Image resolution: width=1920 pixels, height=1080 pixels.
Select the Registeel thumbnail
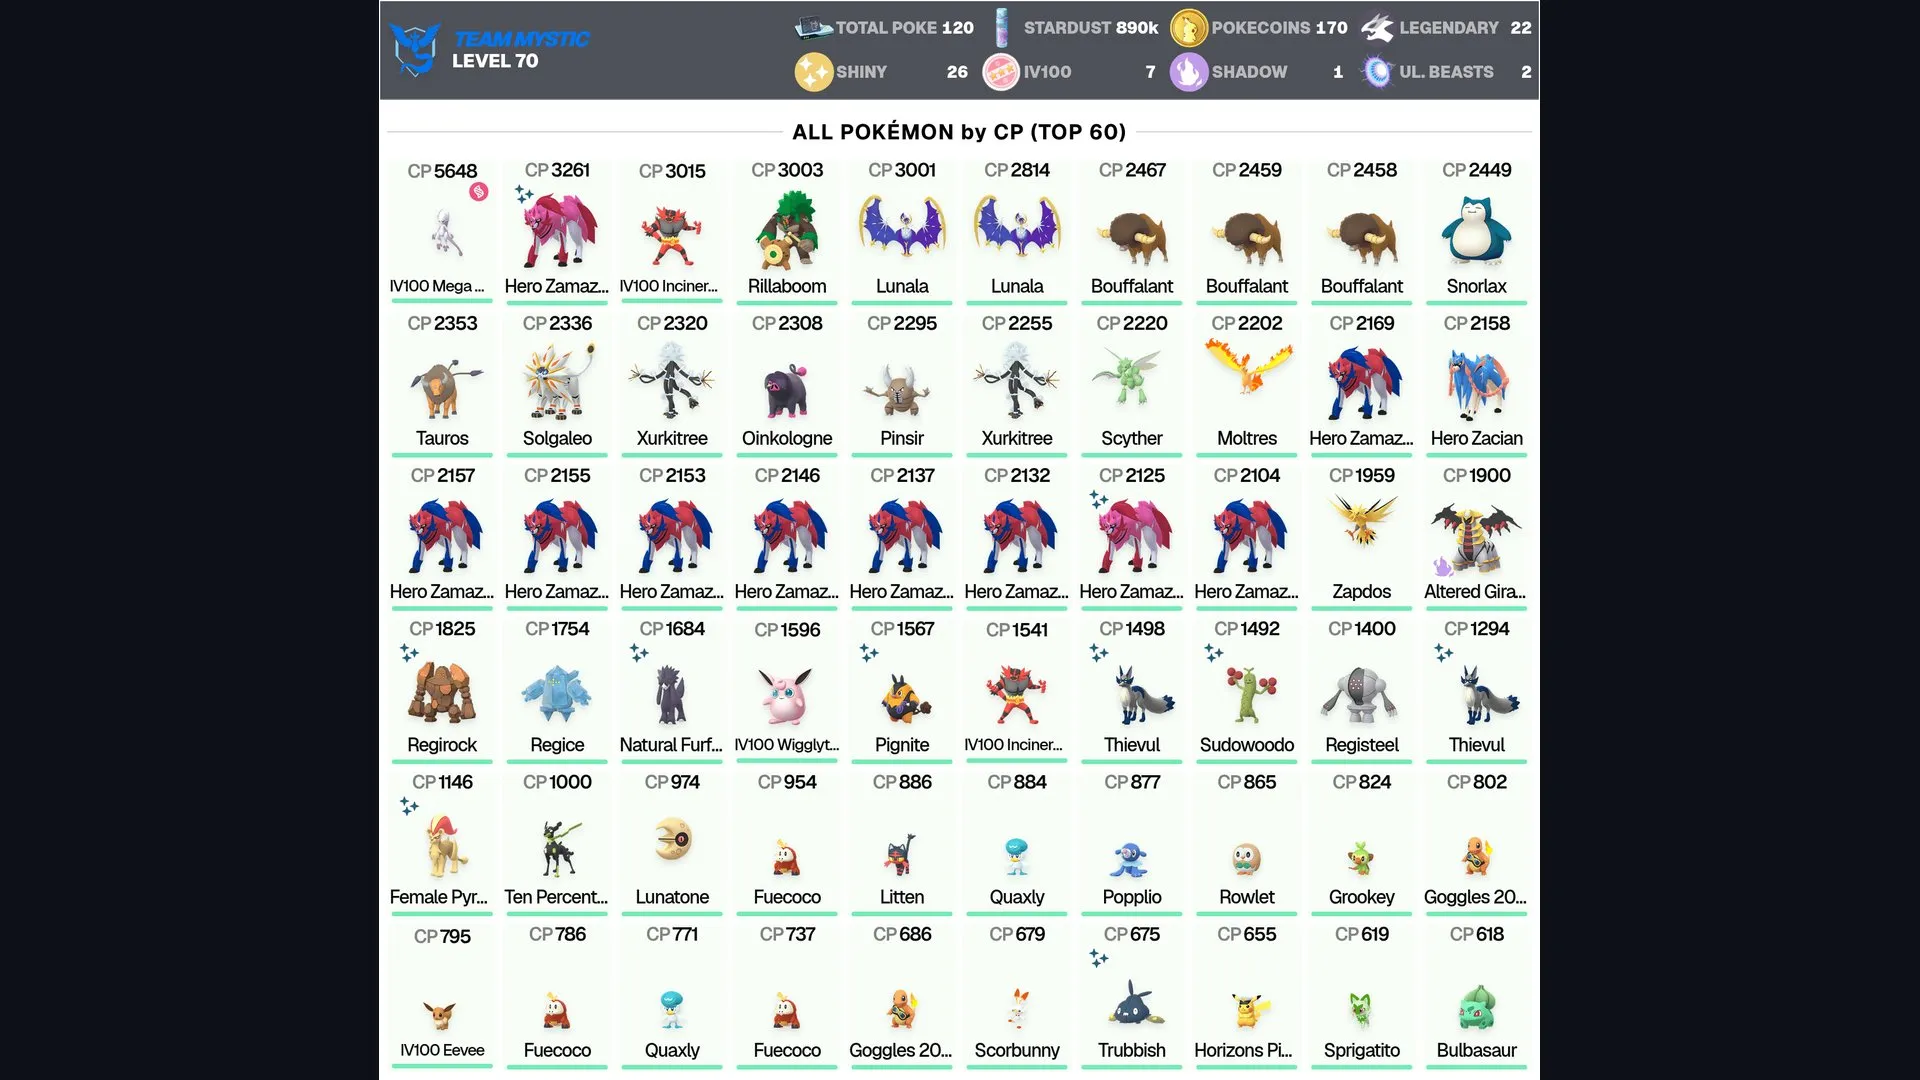[x=1361, y=694]
